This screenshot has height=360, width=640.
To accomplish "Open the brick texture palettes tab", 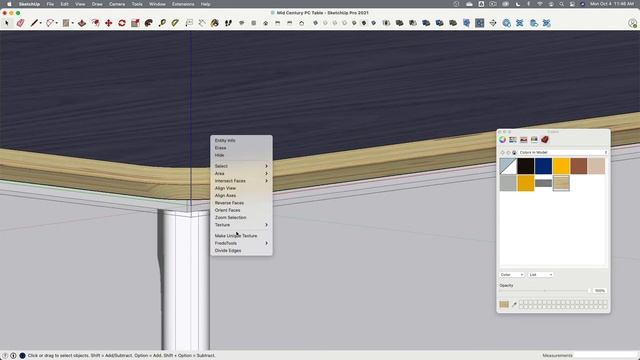I will (x=545, y=140).
